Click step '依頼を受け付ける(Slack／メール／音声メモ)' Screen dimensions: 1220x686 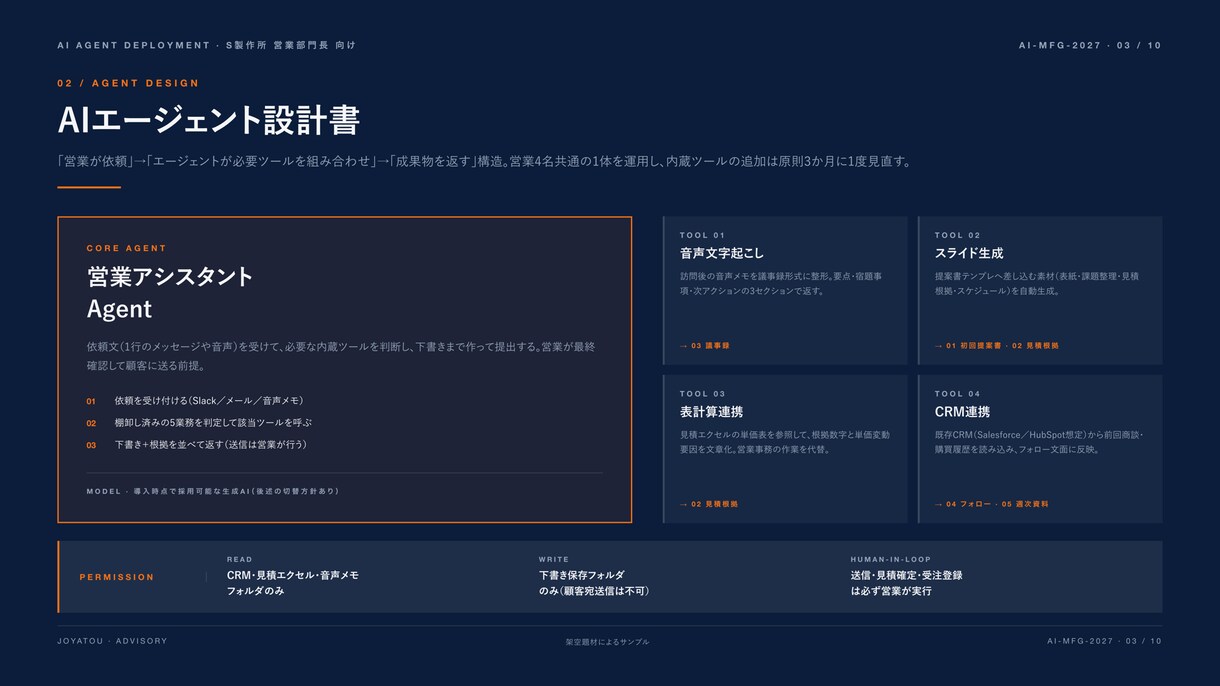point(209,400)
